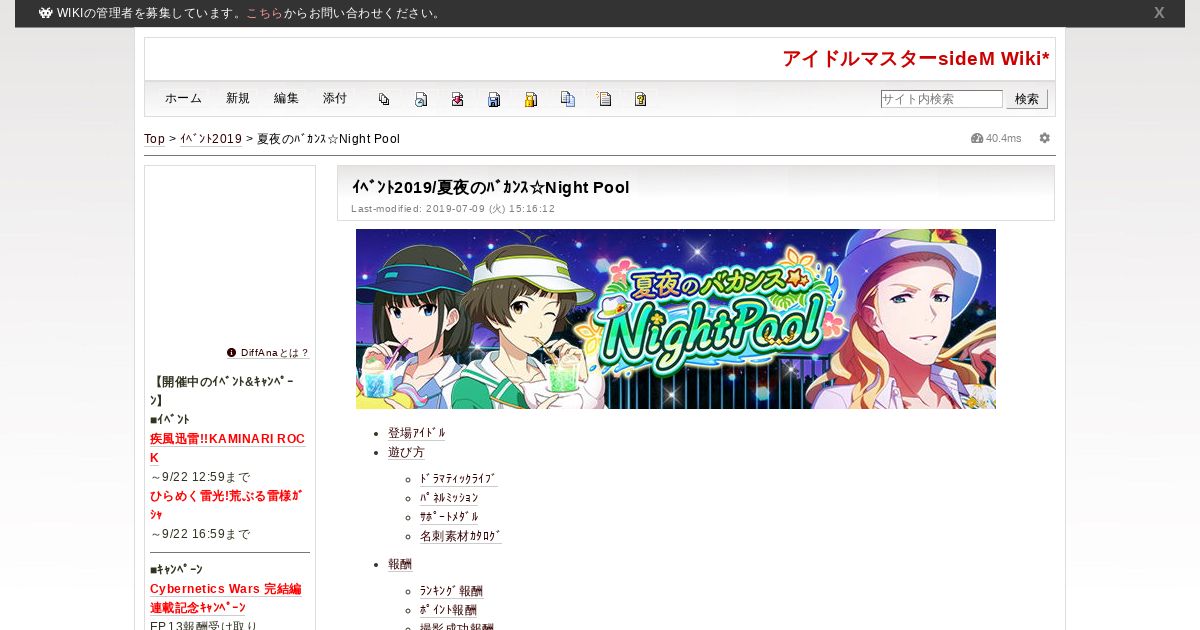This screenshot has width=1200, height=630.
Task: Open the backup history clock-page icon
Action: [x=421, y=99]
